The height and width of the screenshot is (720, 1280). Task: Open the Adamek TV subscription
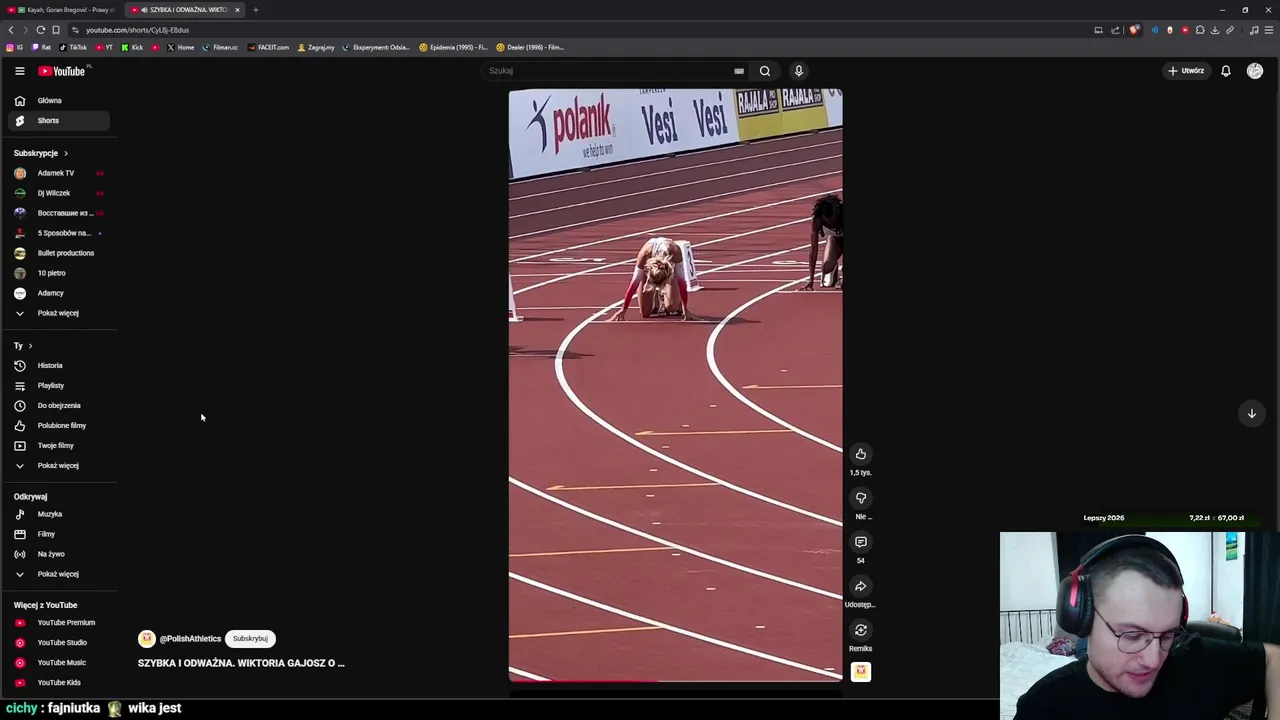[58, 173]
